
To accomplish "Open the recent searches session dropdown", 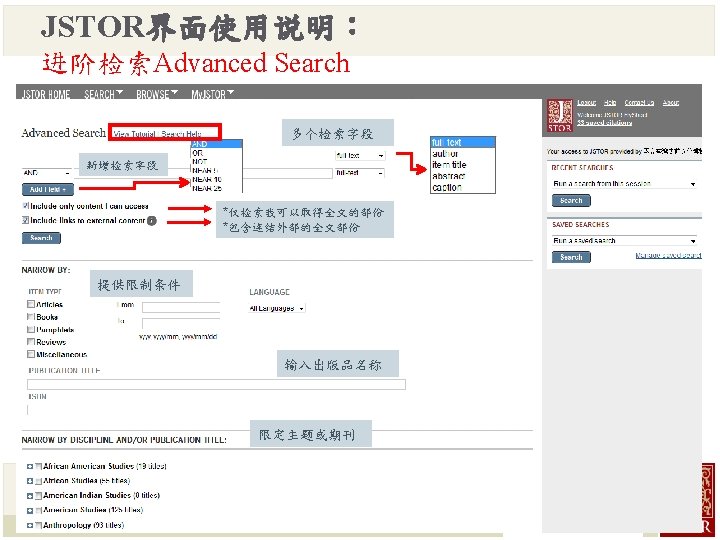I will [x=624, y=184].
